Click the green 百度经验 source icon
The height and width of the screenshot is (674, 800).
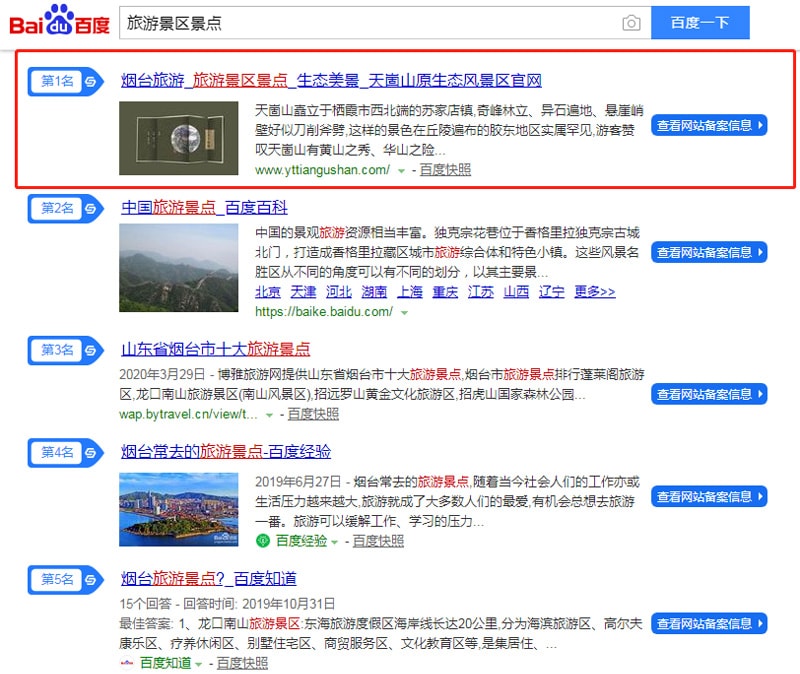[263, 540]
